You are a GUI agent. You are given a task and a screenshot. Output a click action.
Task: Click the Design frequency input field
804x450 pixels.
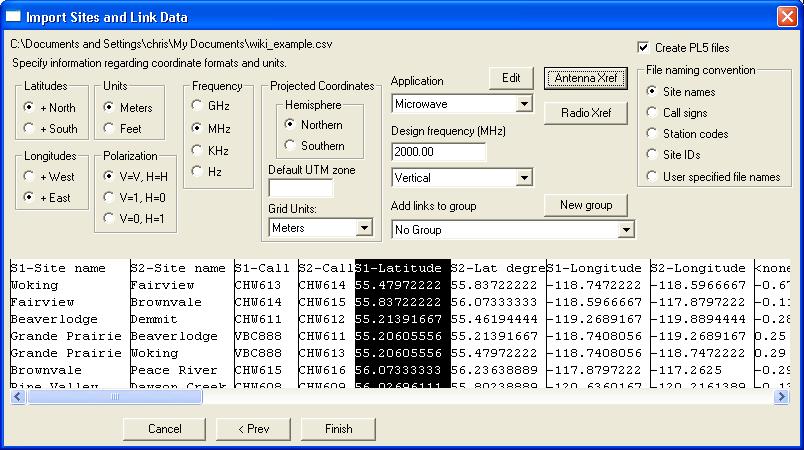click(x=439, y=151)
